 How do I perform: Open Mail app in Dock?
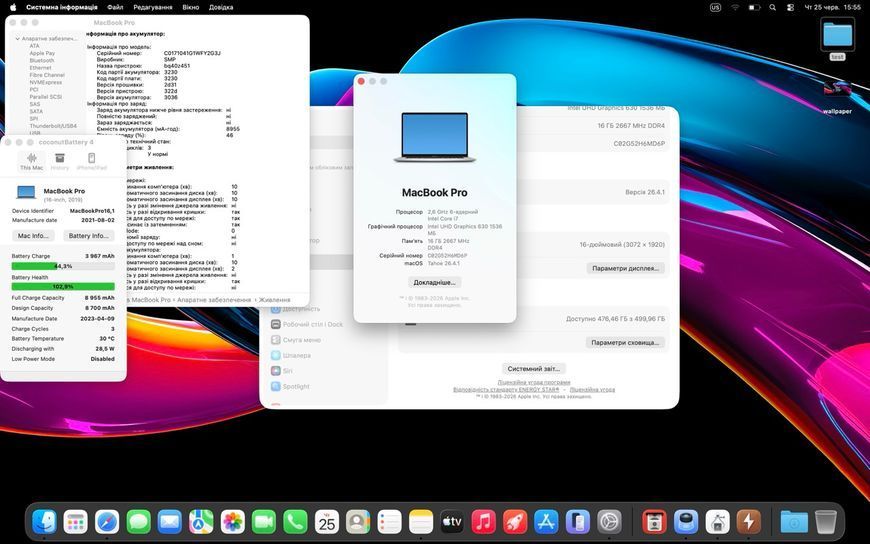tap(170, 522)
